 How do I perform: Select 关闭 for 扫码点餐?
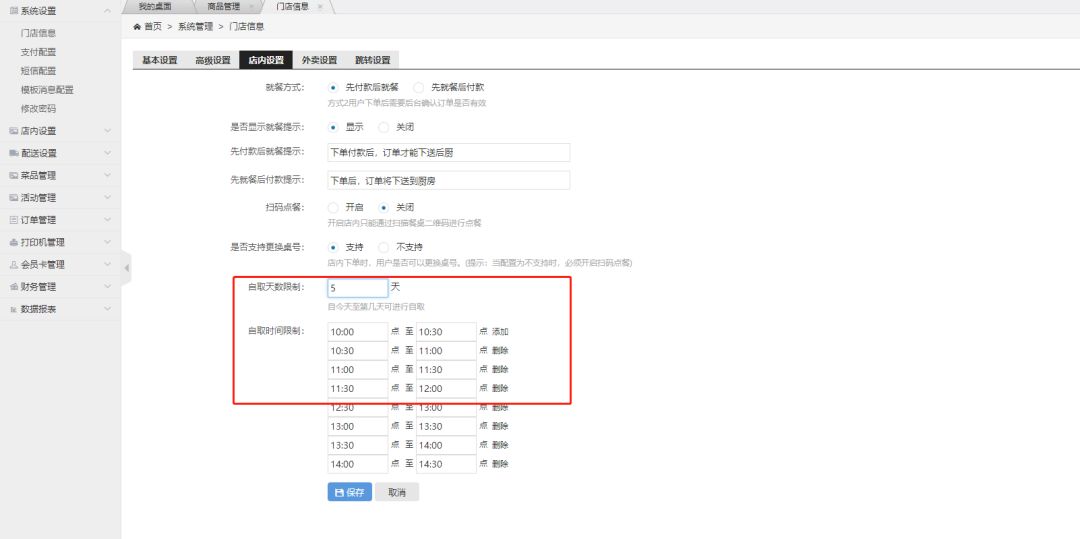384,207
